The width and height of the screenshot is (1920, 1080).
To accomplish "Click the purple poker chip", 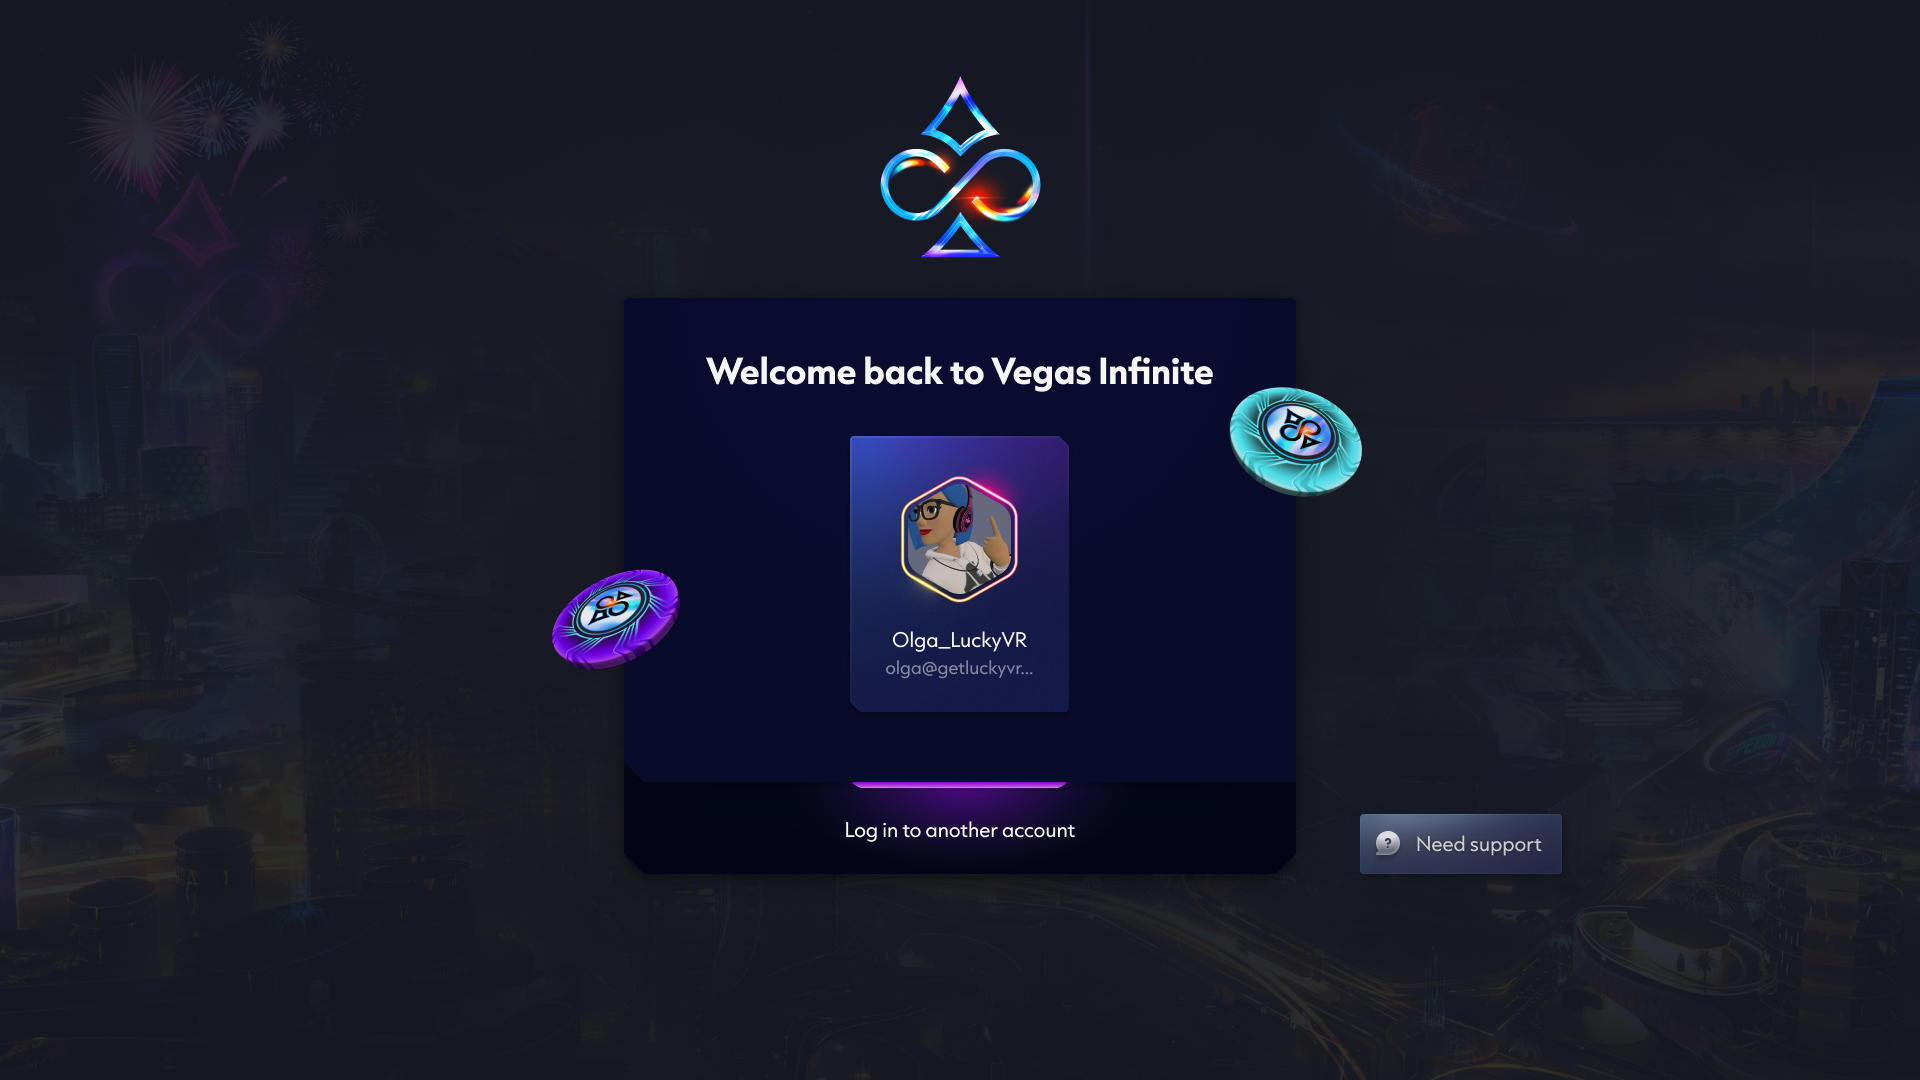I will (615, 618).
